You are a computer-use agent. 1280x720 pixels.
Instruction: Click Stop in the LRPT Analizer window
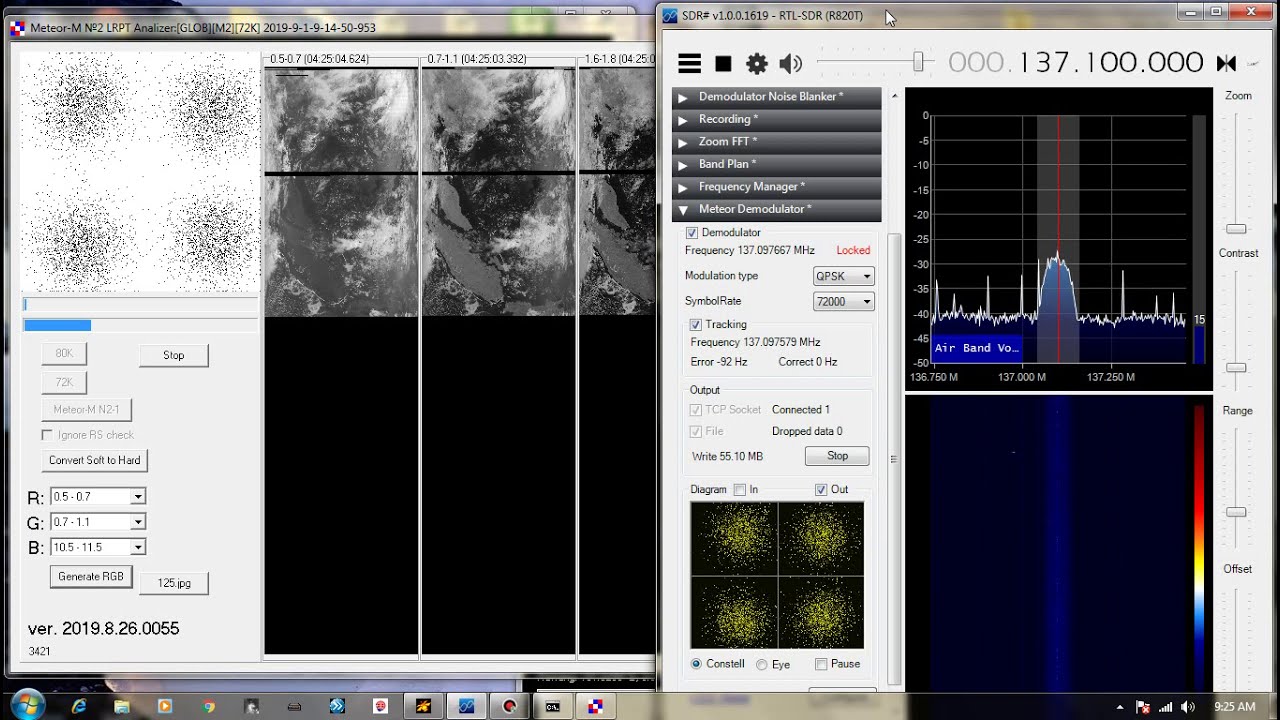tap(174, 355)
